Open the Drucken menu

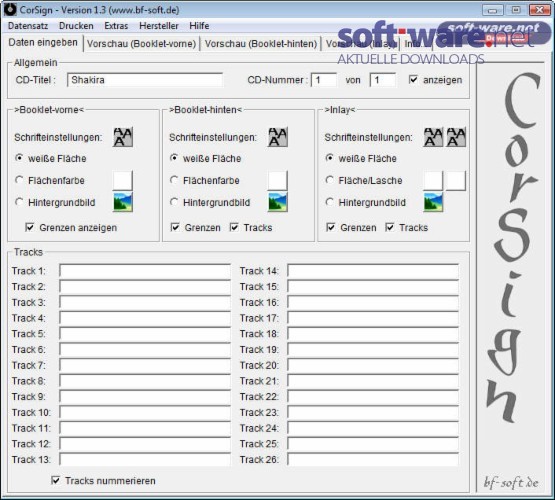pos(76,26)
